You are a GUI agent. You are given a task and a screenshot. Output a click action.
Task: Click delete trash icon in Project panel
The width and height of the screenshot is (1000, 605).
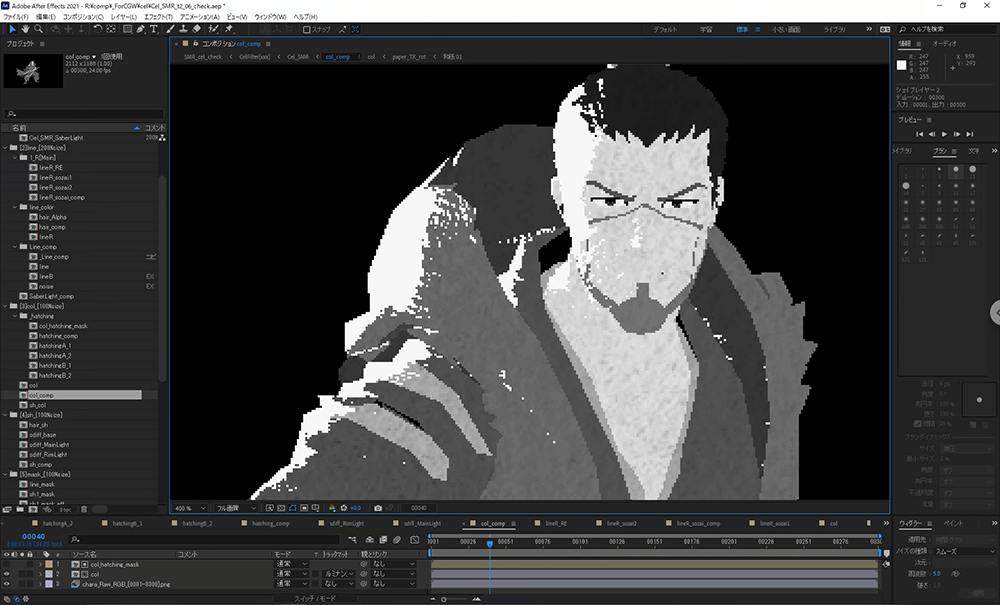click(x=84, y=509)
